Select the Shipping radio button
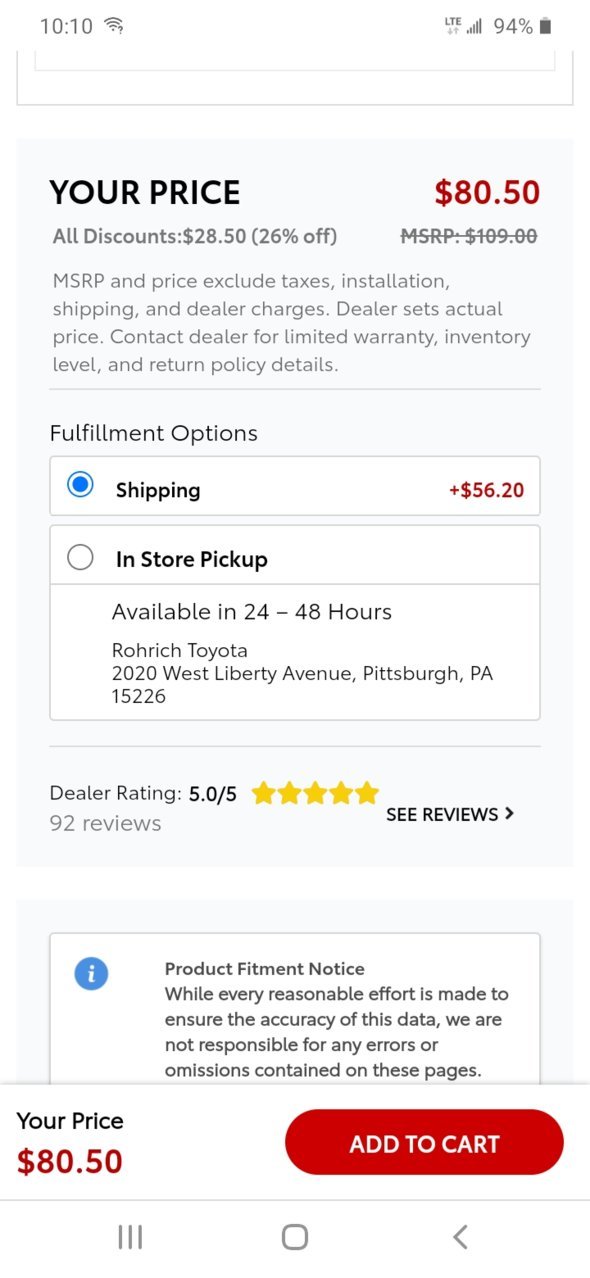The height and width of the screenshot is (1278, 590). click(80, 485)
